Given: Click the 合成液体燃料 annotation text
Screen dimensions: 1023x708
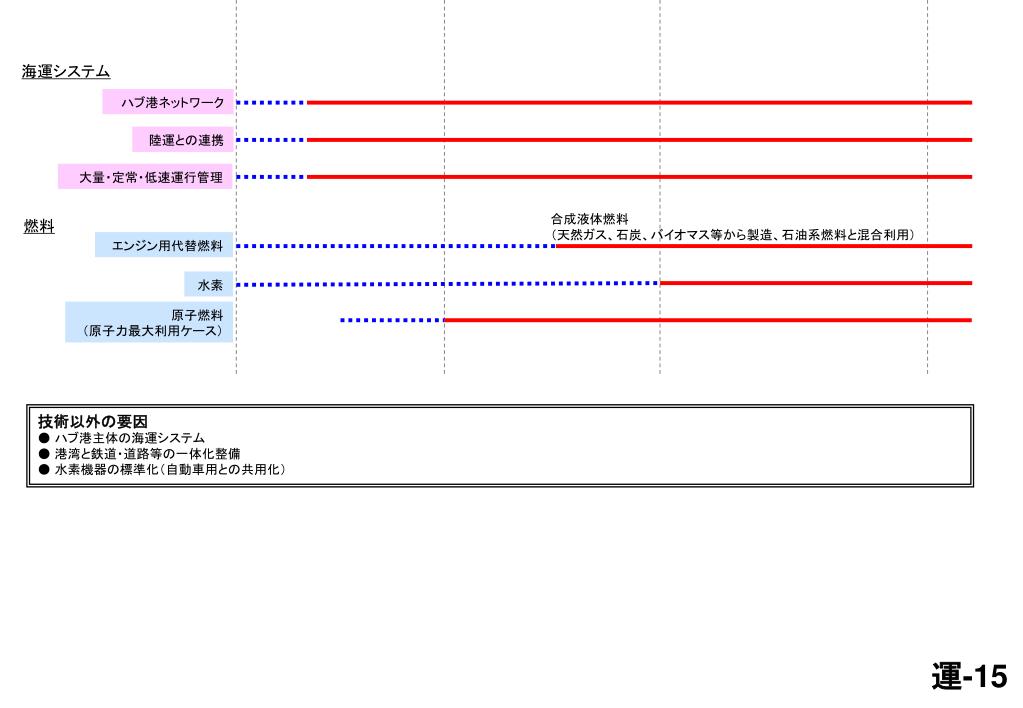Looking at the screenshot, I should 590,219.
